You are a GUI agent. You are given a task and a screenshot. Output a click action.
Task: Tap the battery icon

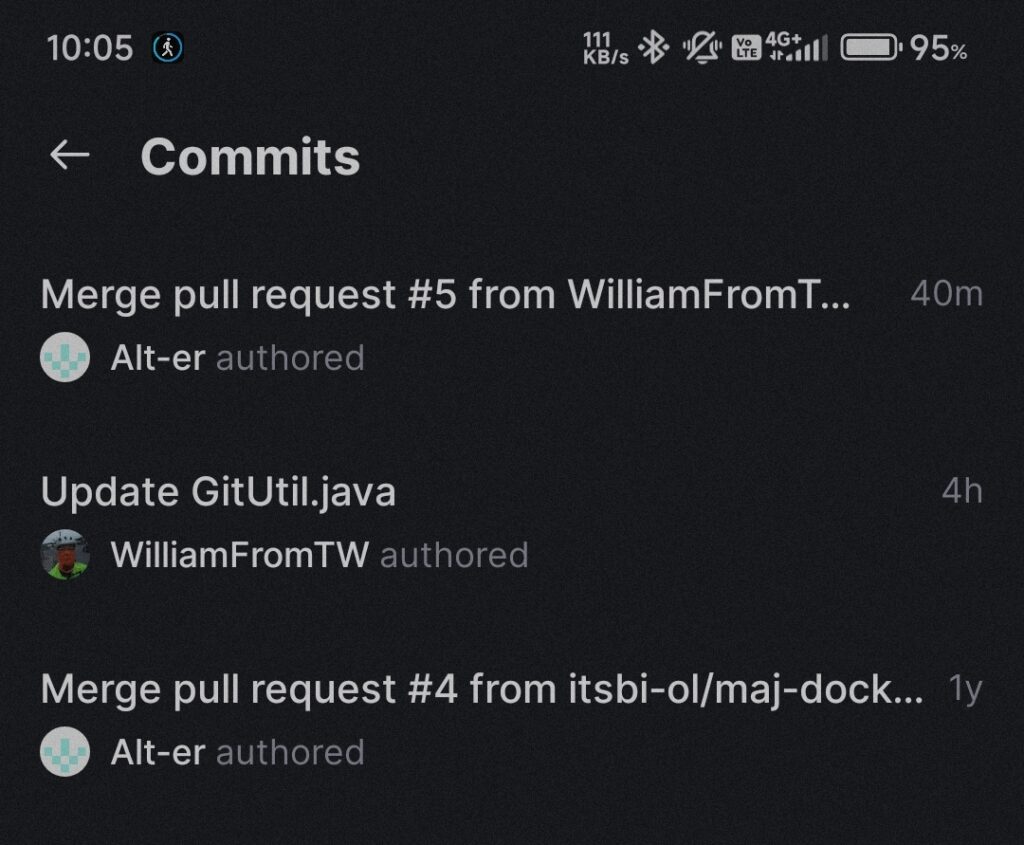click(x=871, y=48)
